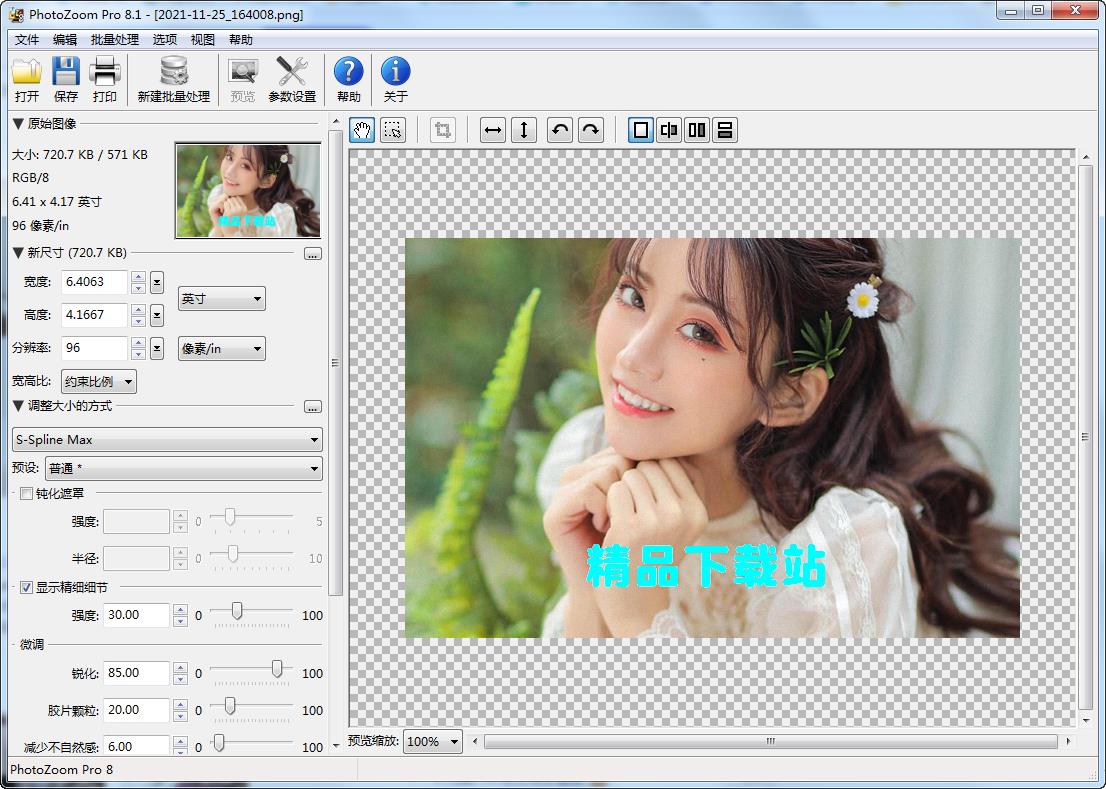
Task: Click the 胶片颗粒 value field
Action: coord(136,709)
